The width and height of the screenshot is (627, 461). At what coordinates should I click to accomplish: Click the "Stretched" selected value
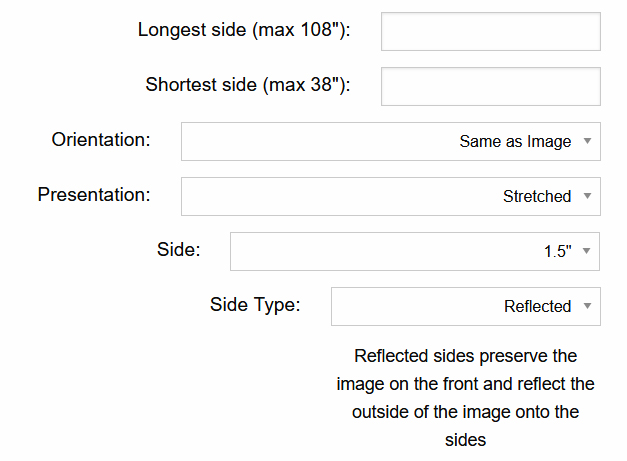[x=537, y=197]
